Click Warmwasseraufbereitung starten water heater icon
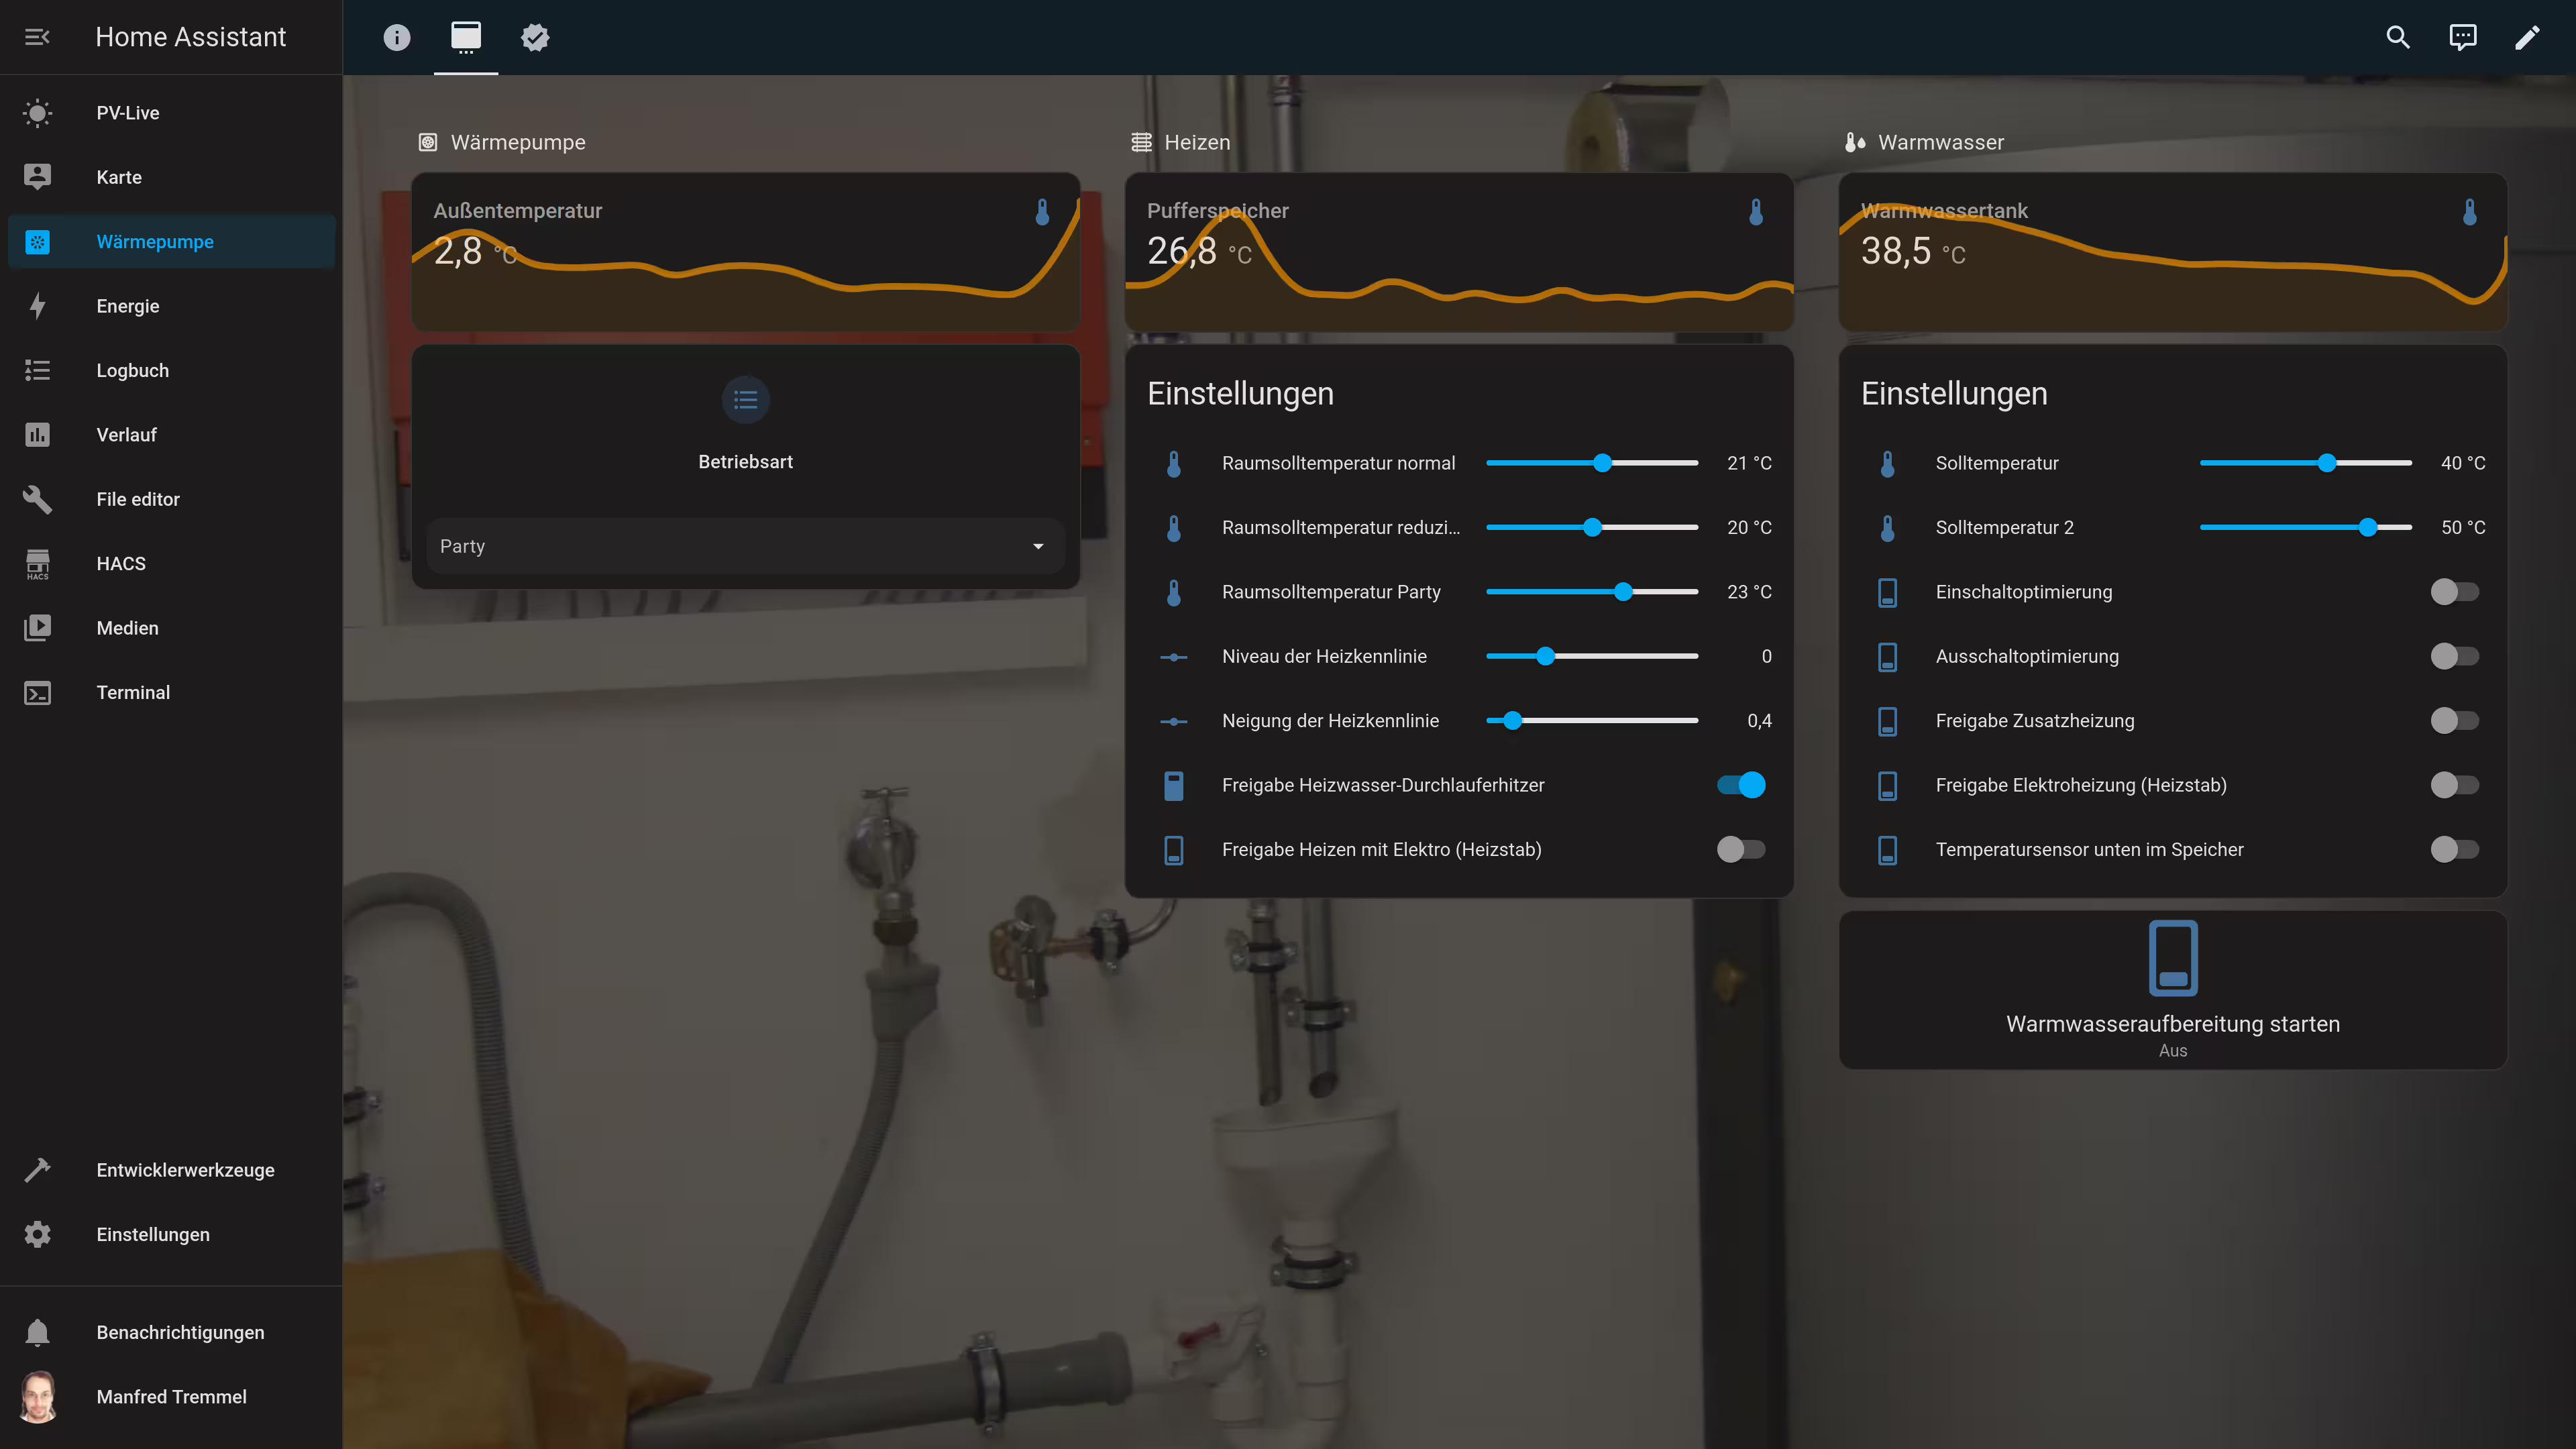 pyautogui.click(x=2173, y=958)
